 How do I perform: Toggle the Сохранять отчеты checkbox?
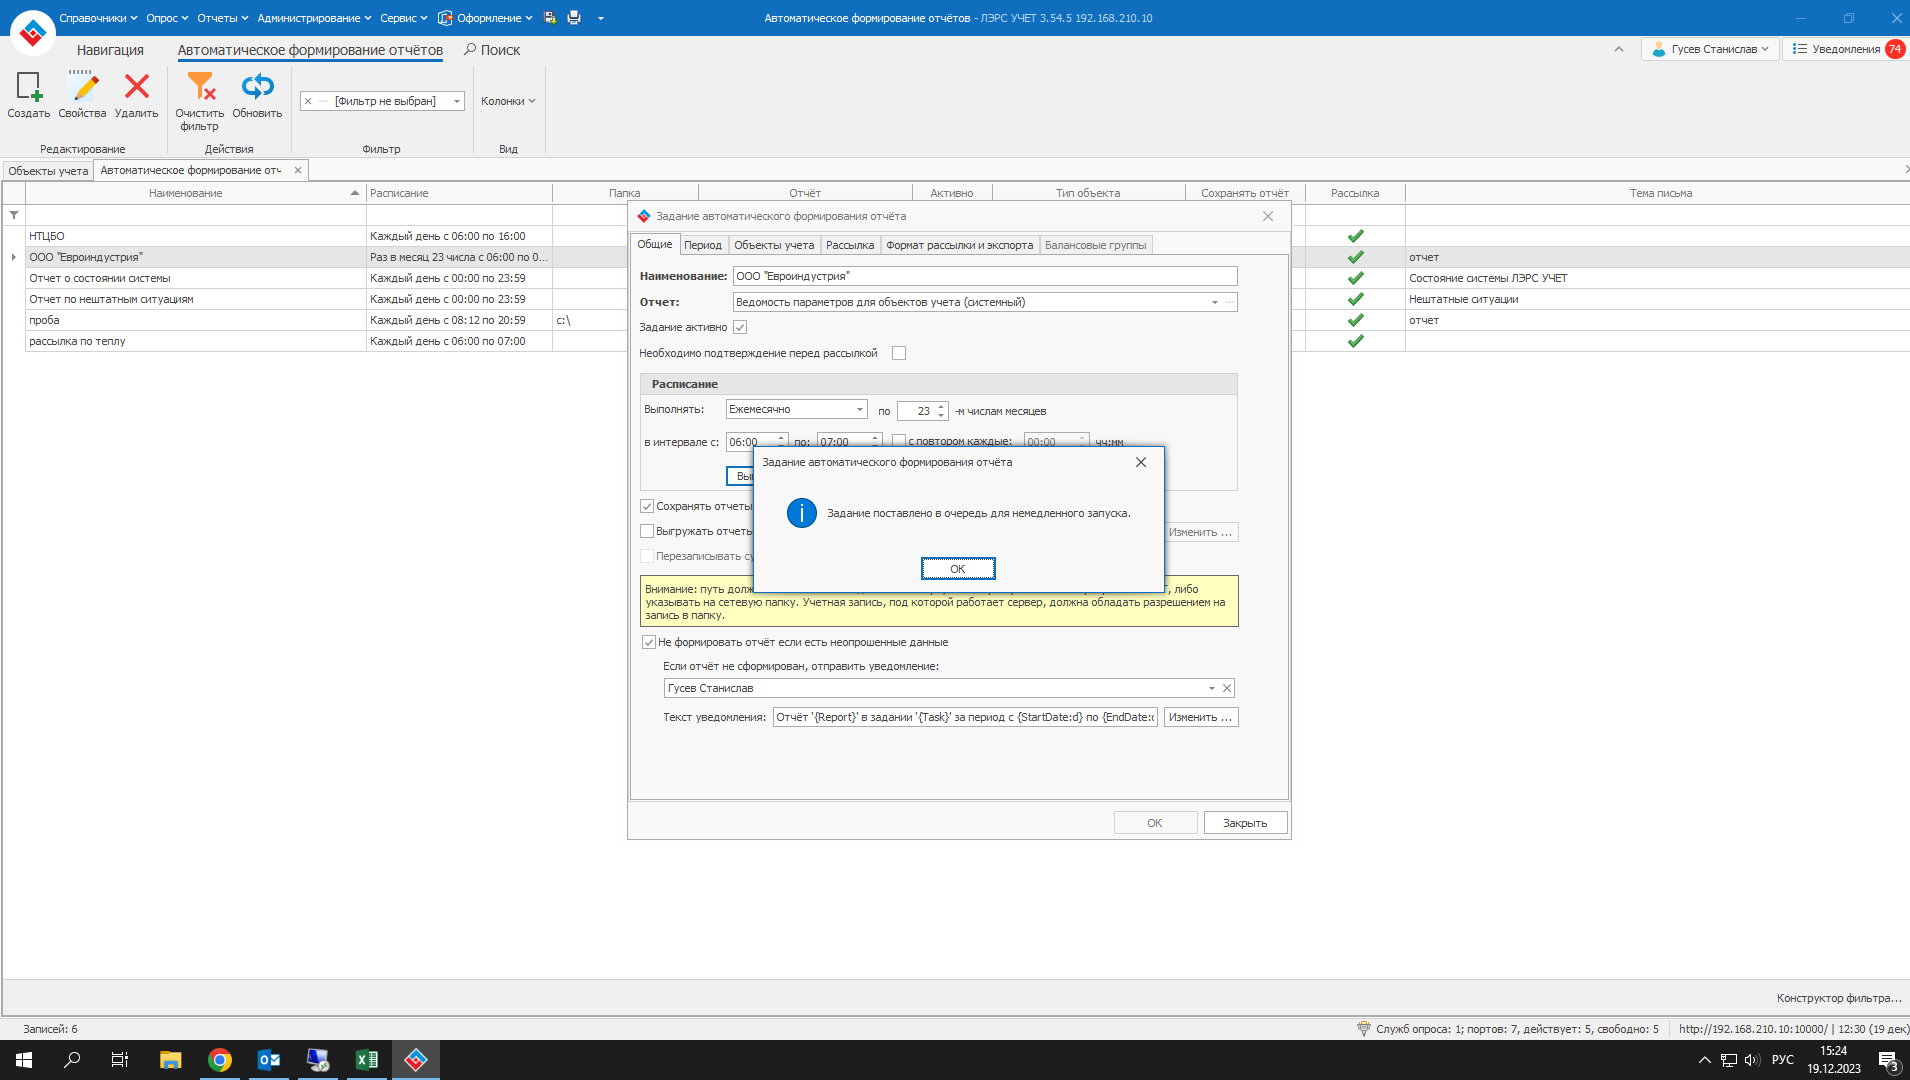pyautogui.click(x=647, y=506)
